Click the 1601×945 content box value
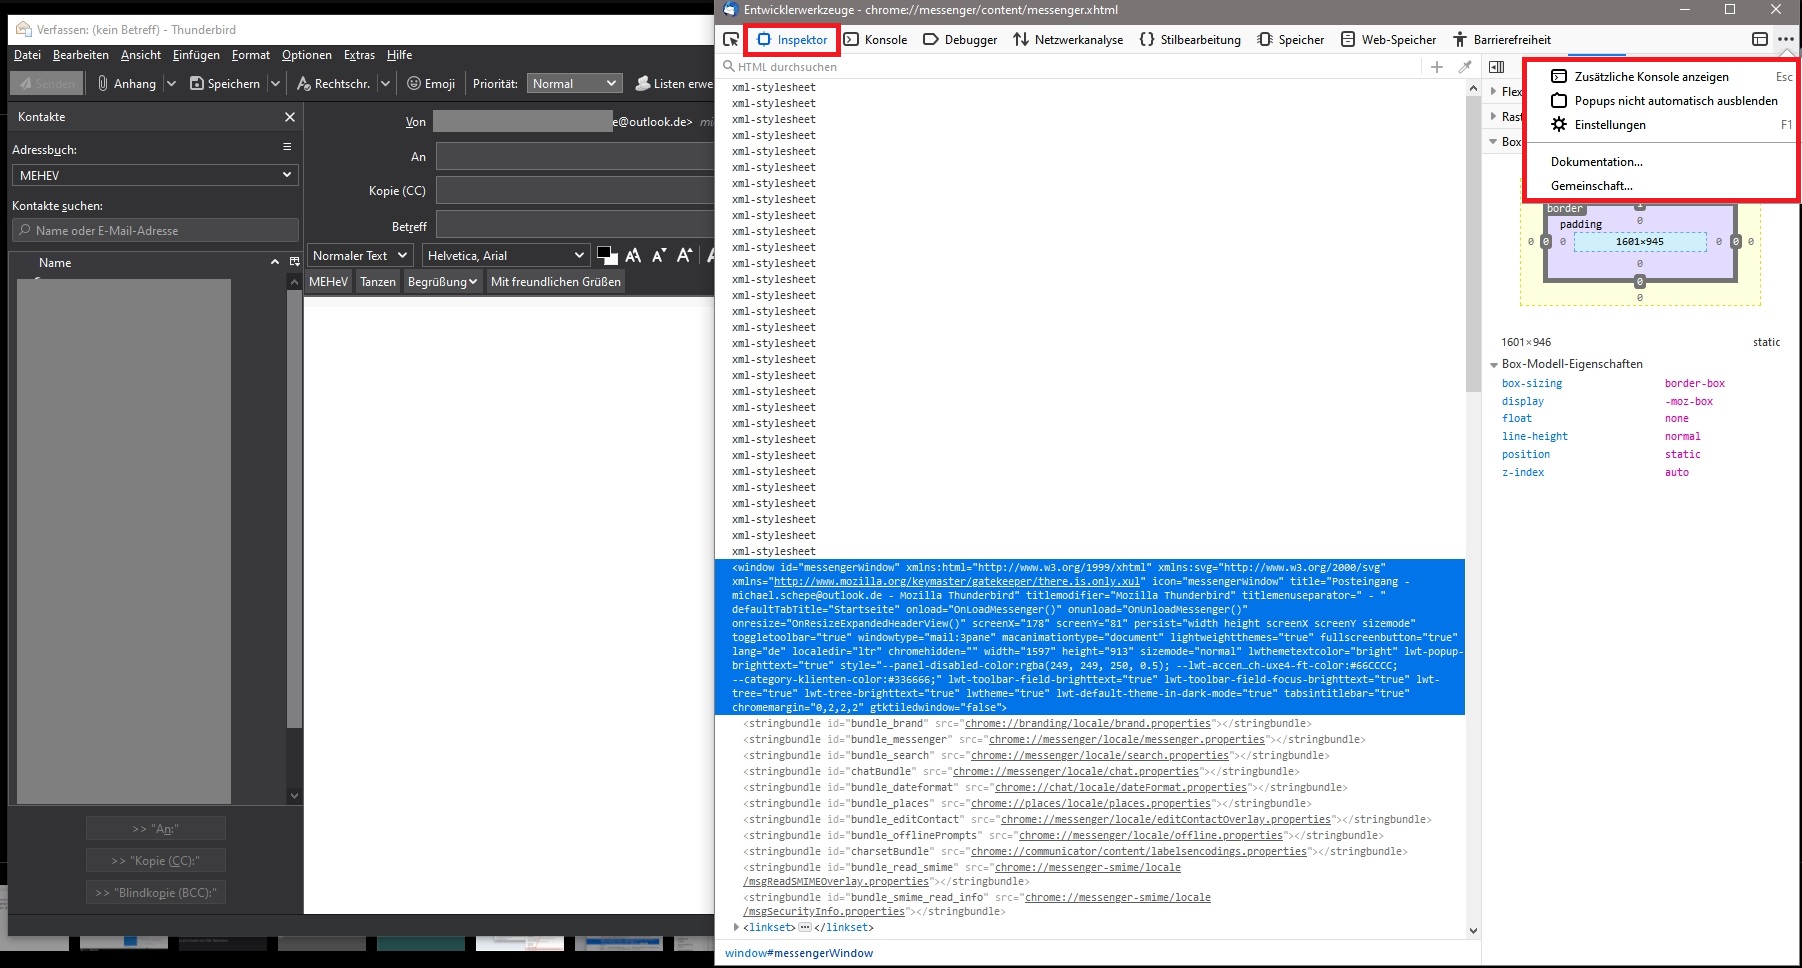Screen dimensions: 1802x968 pos(1640,242)
